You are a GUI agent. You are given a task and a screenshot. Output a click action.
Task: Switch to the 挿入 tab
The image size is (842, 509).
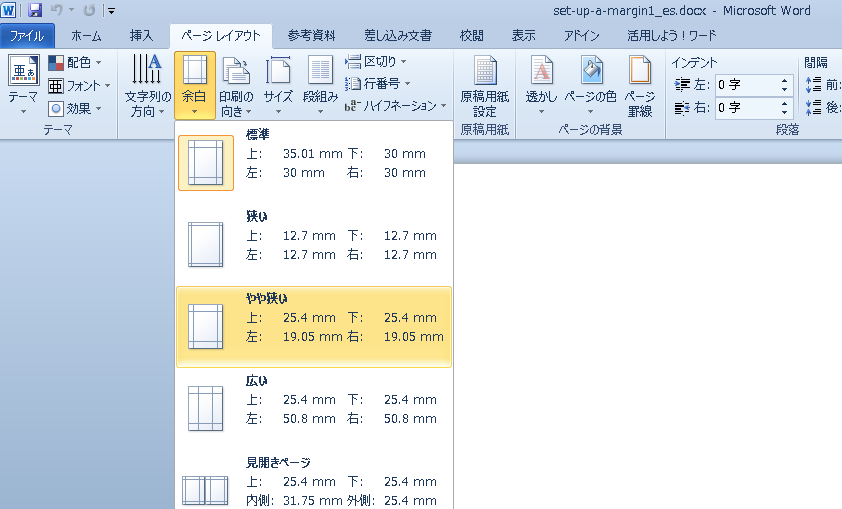(x=141, y=36)
